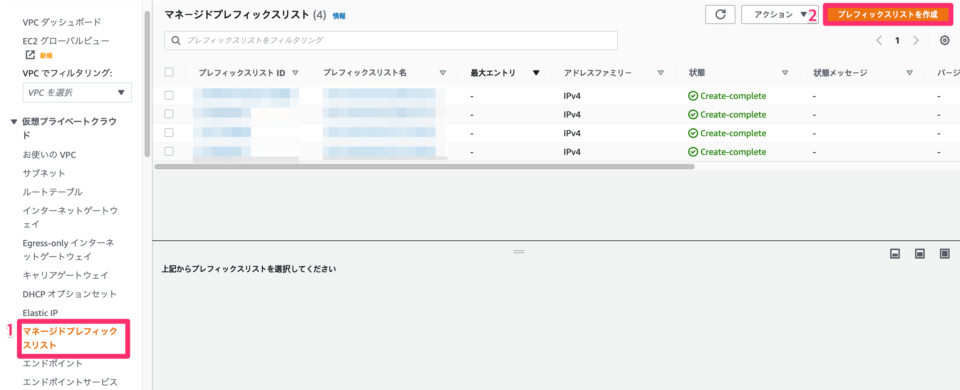Click the search magnifier icon
Screen dimensions: 960x390
[x=176, y=40]
